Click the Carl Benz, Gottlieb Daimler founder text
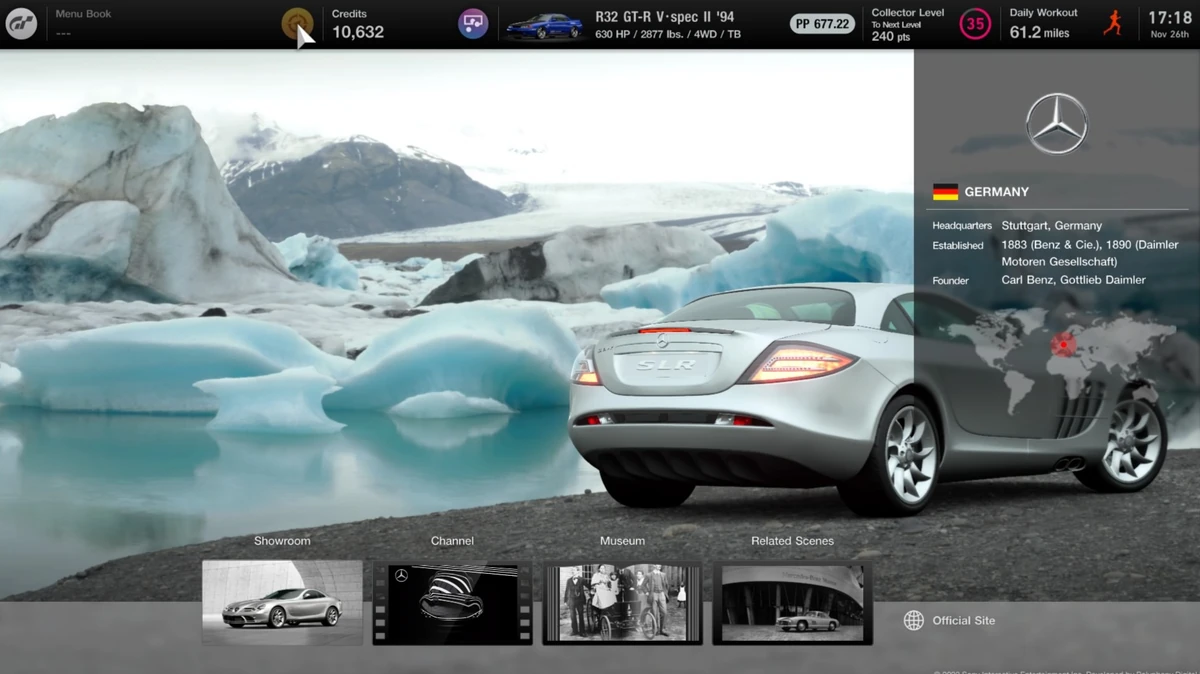This screenshot has height=674, width=1200. [x=1074, y=280]
